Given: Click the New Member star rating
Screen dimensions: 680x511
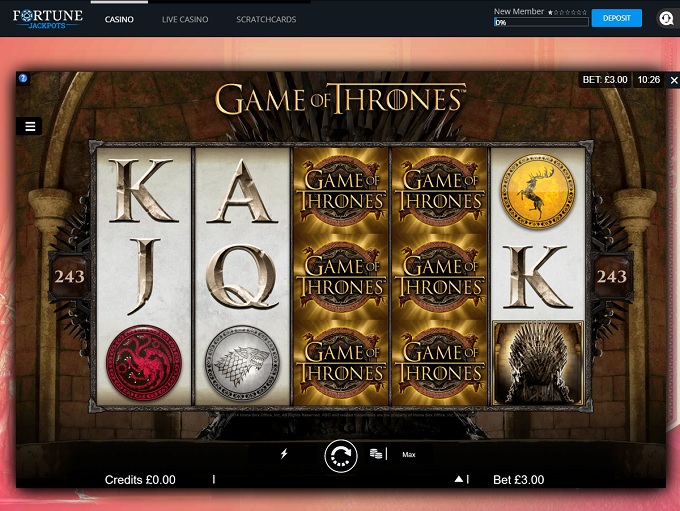Looking at the screenshot, I should point(567,12).
